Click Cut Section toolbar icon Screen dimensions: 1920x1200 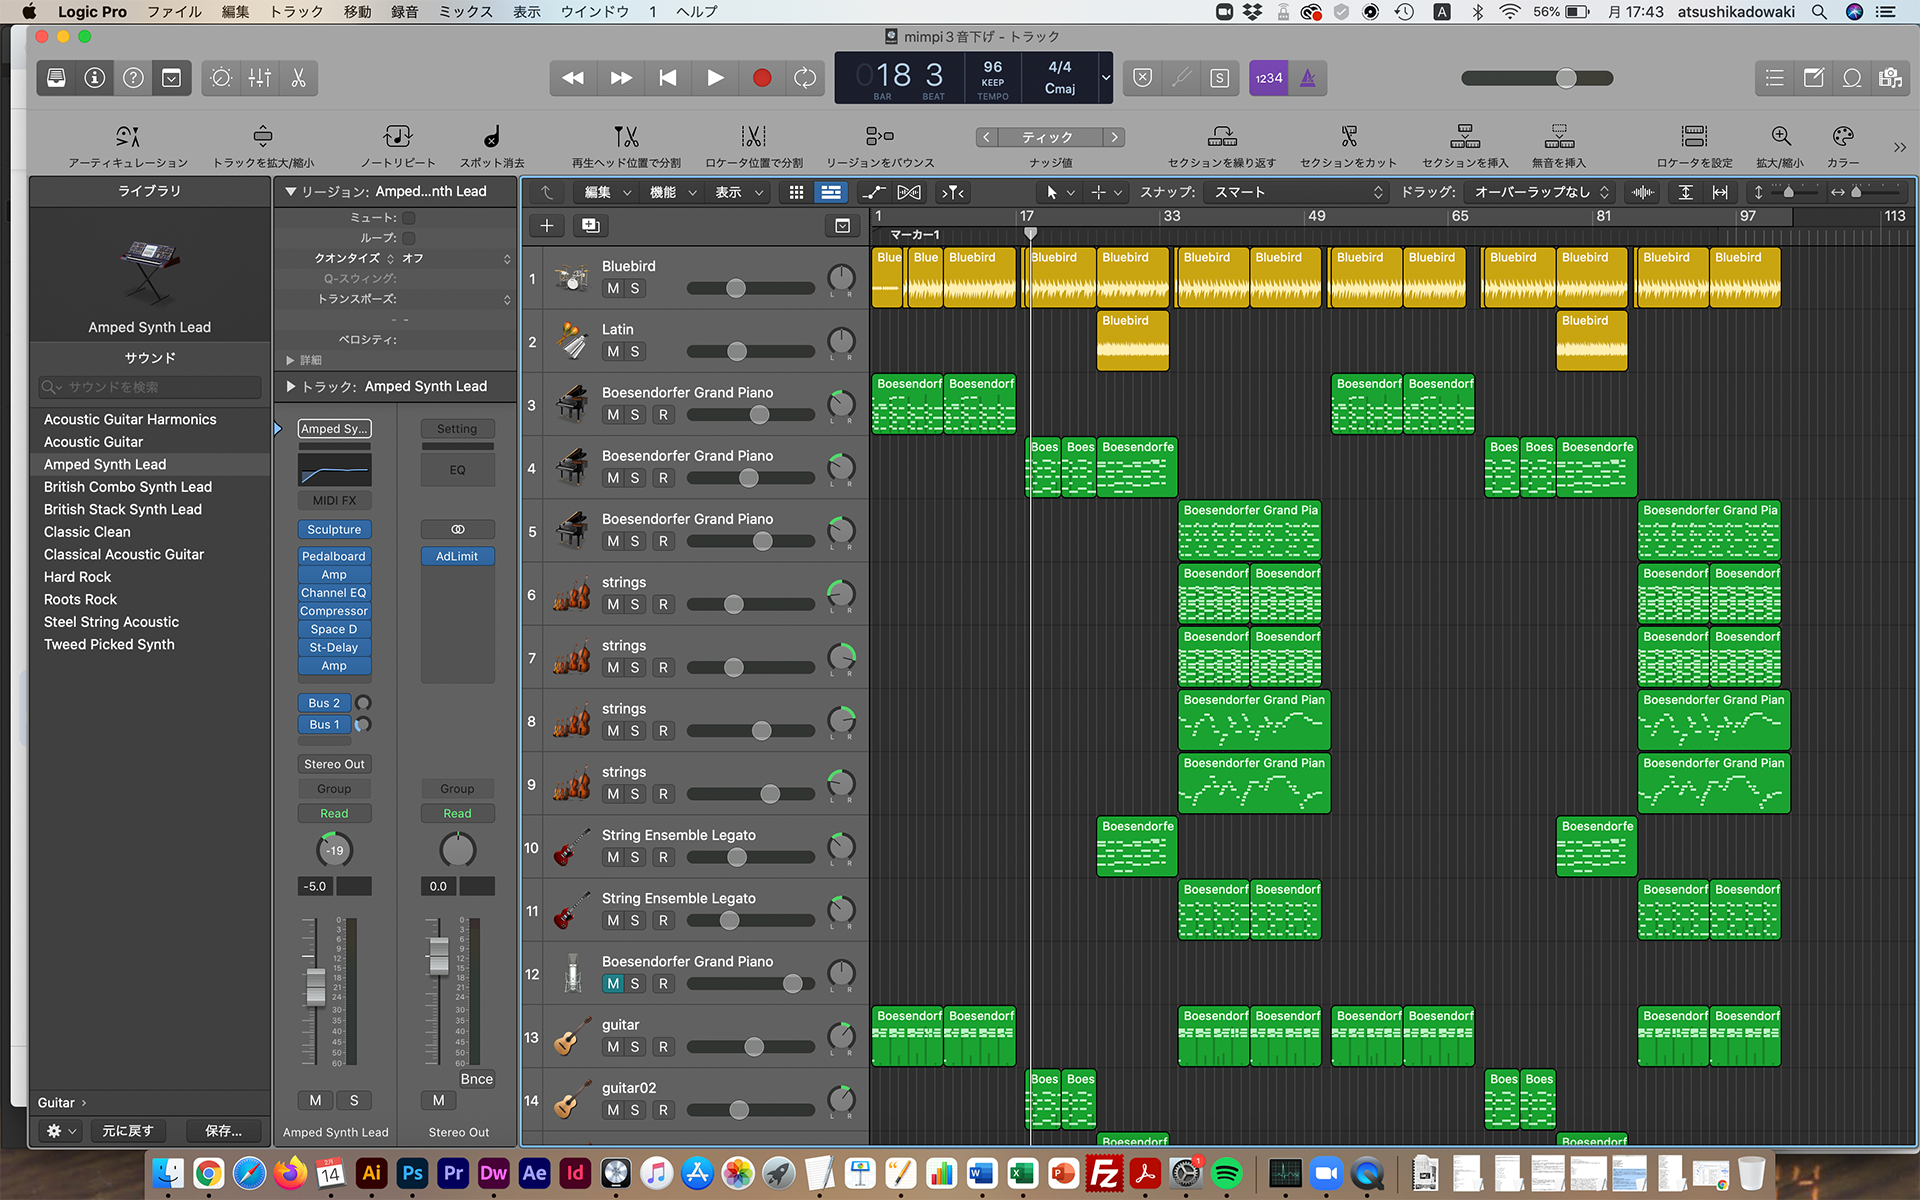click(1349, 137)
